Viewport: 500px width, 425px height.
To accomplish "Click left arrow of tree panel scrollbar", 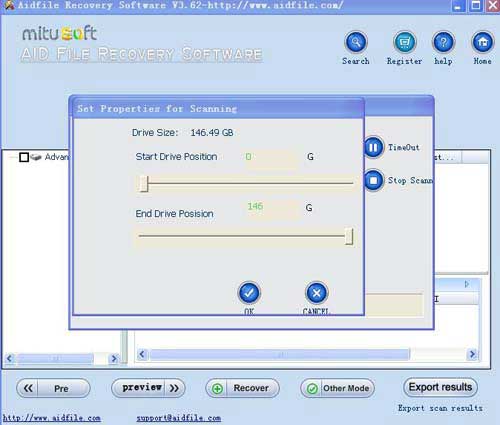I will [9, 359].
